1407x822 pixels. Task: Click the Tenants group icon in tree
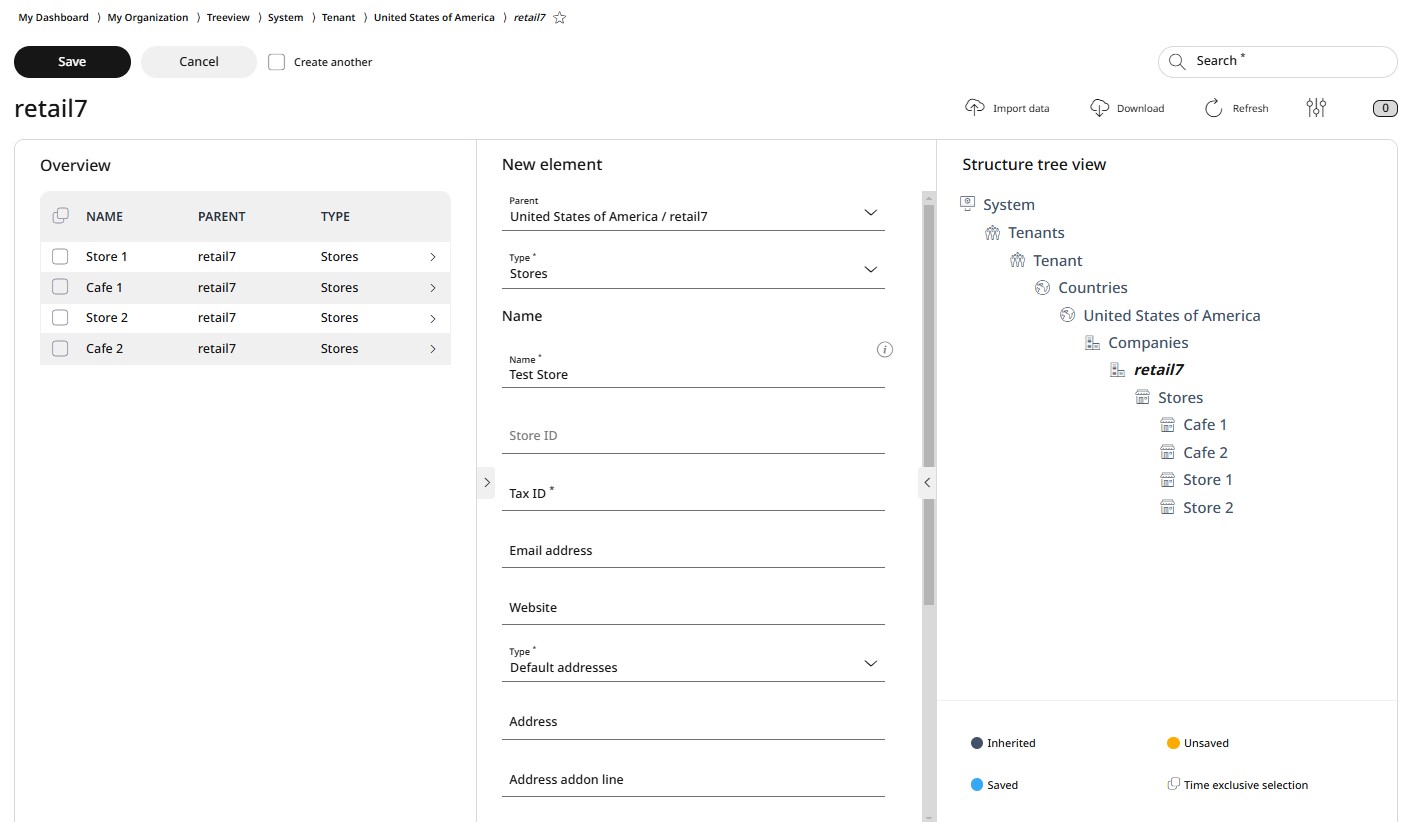click(x=992, y=232)
